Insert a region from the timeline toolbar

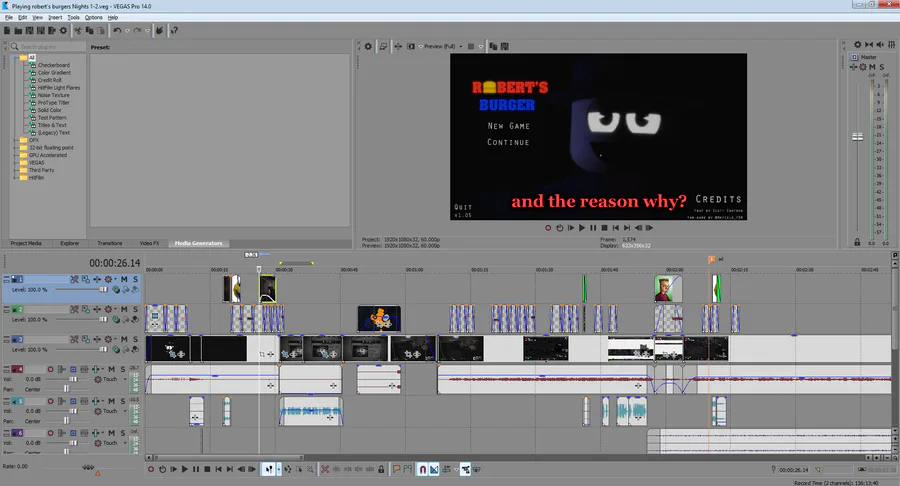click(x=408, y=469)
